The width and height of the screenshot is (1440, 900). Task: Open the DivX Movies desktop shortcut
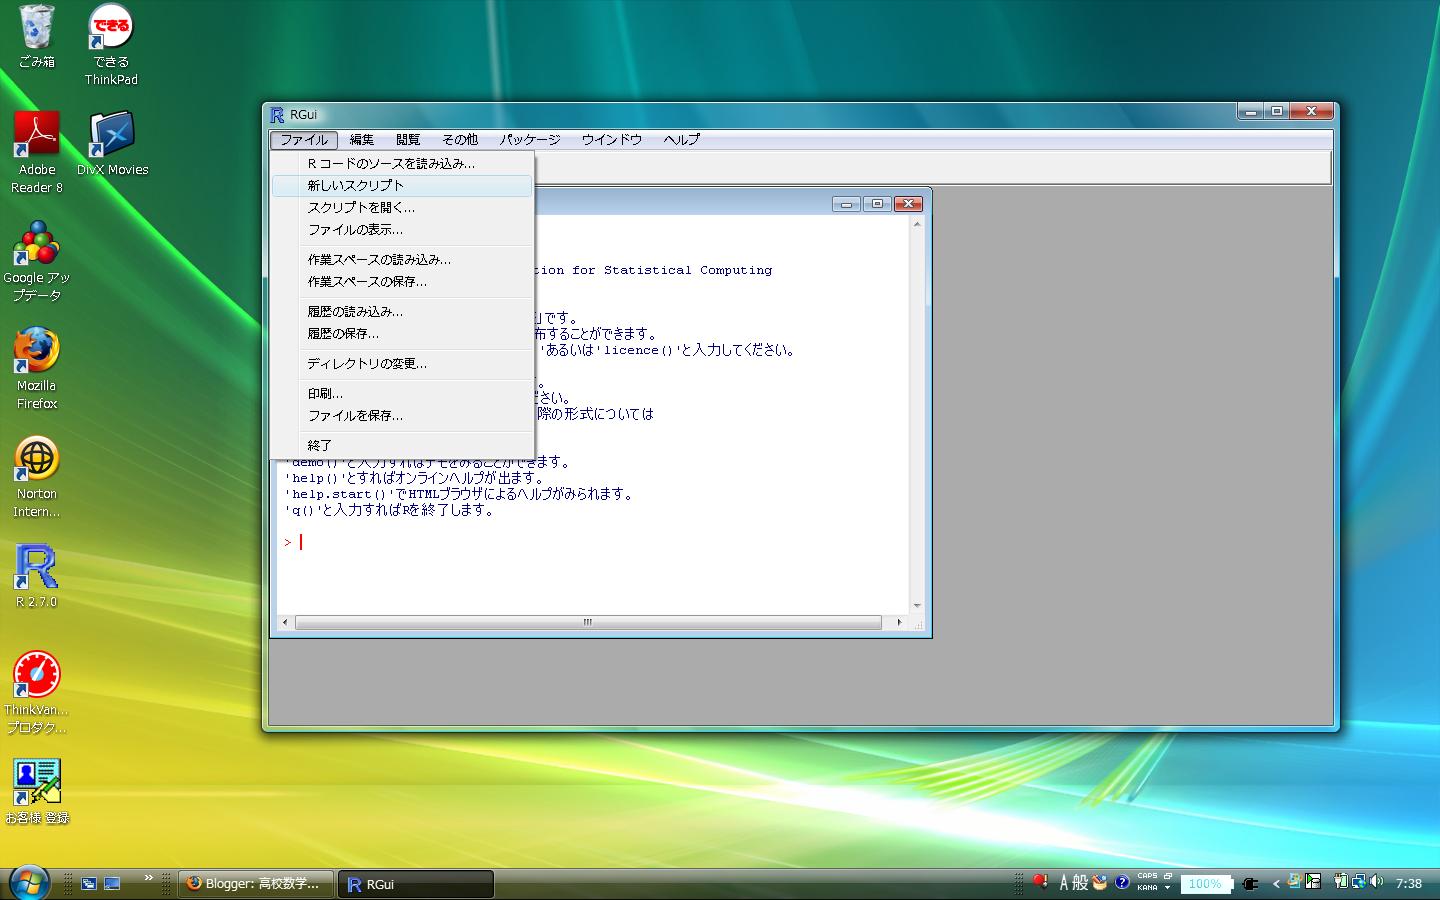(x=112, y=143)
